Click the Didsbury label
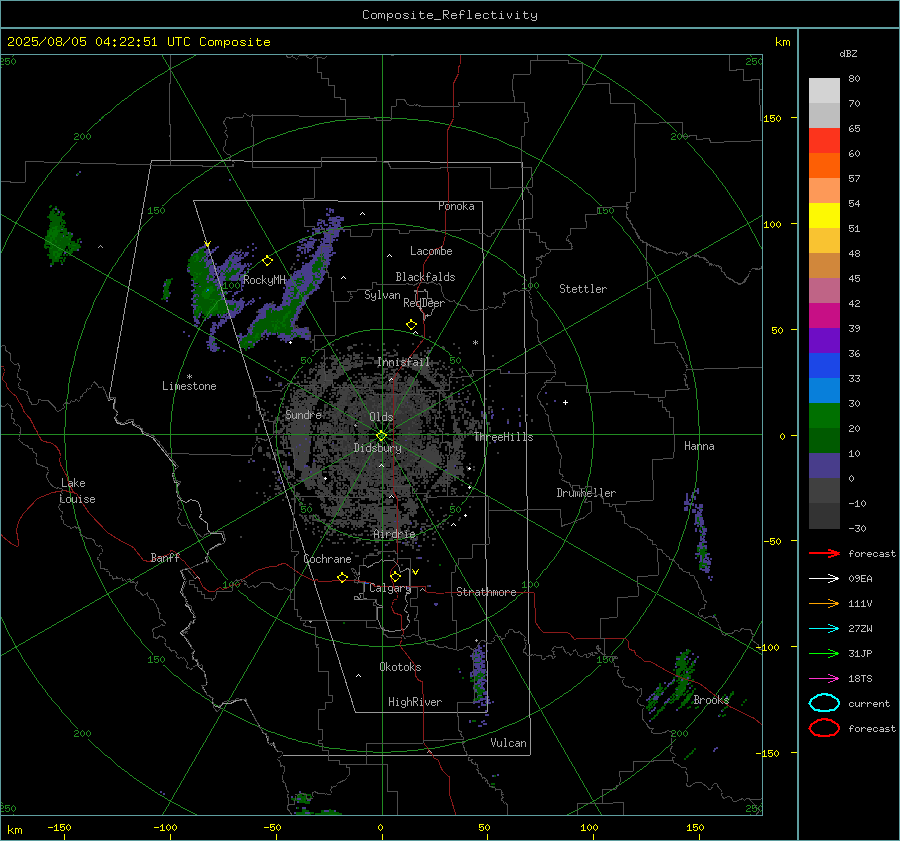 tap(377, 448)
